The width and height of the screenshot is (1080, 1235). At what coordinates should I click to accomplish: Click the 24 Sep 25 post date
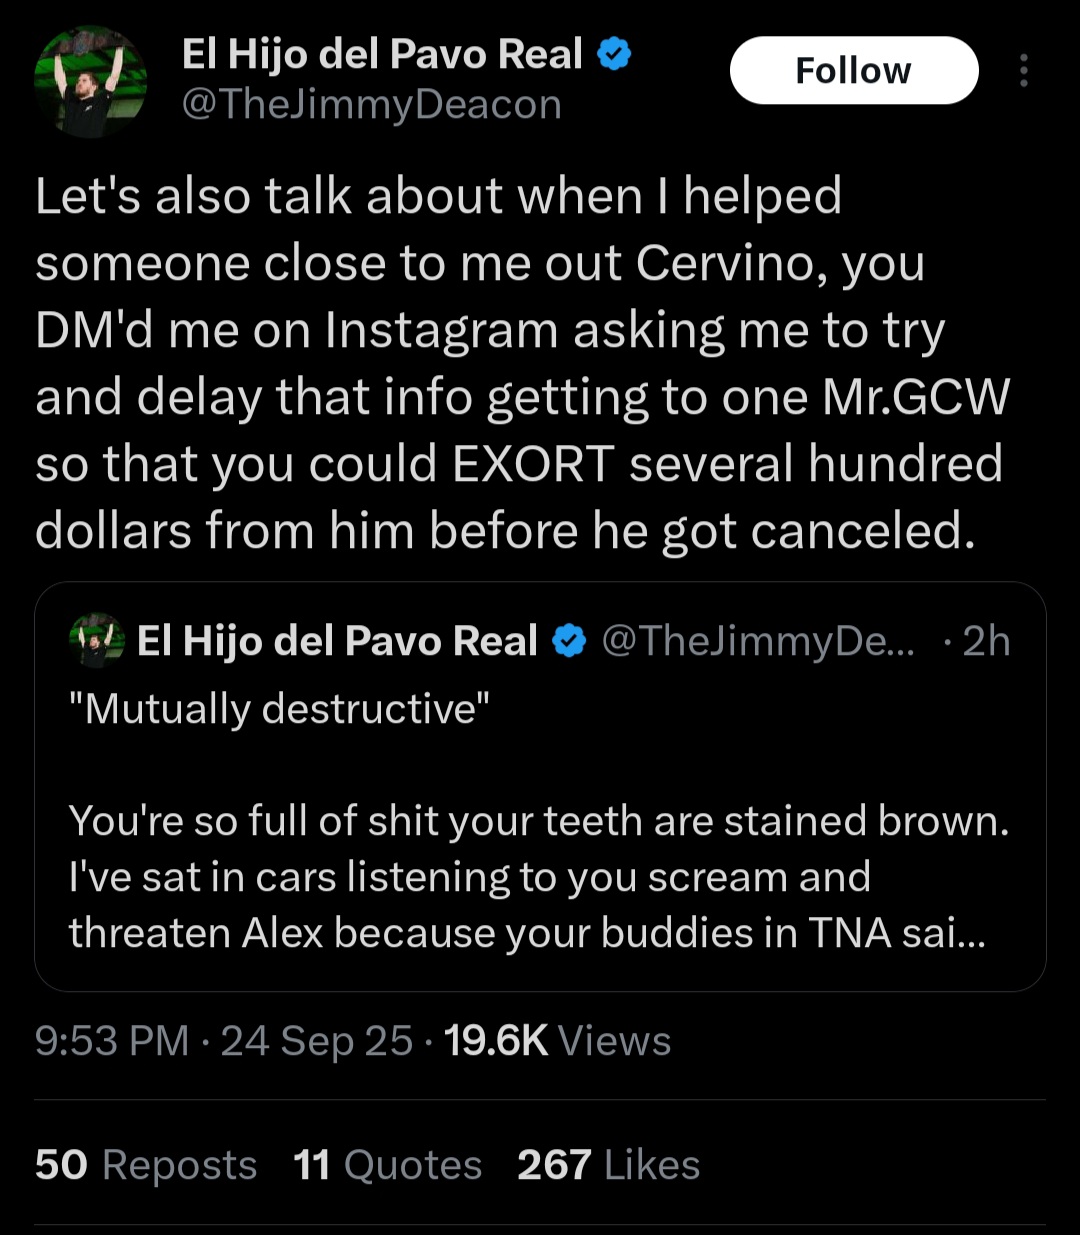pos(316,1041)
